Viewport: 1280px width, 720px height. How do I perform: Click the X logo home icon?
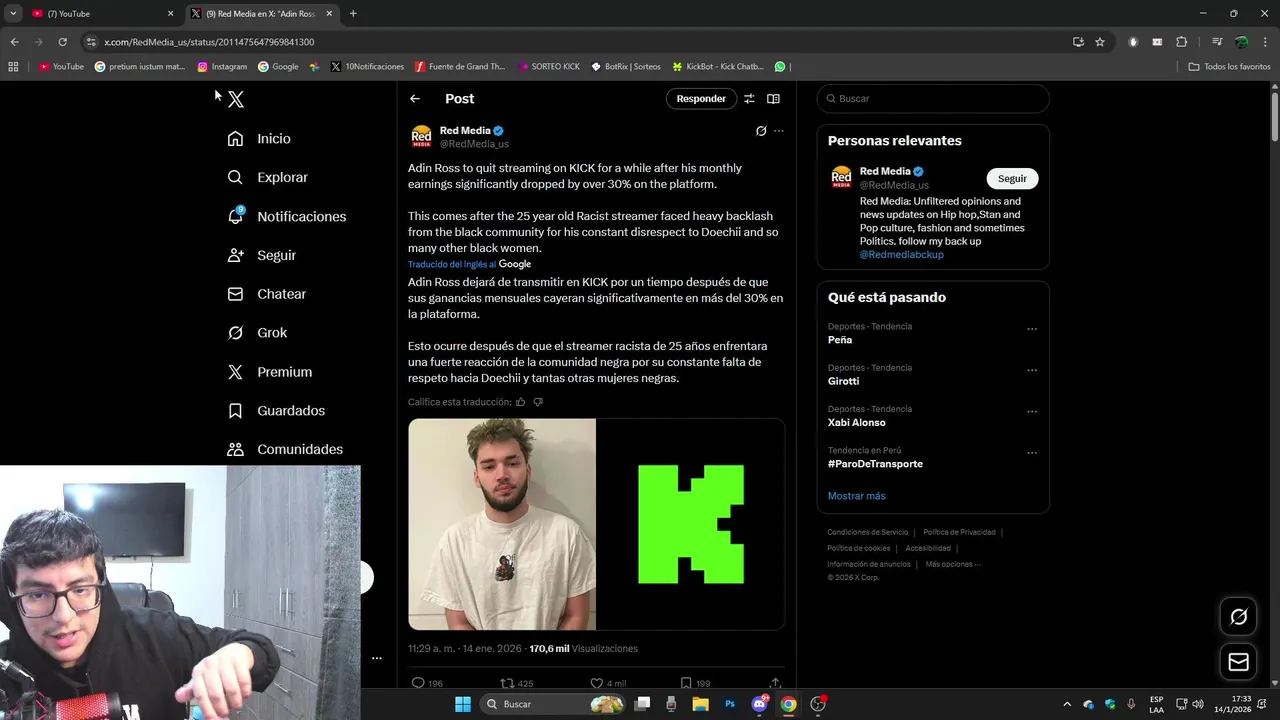pyautogui.click(x=236, y=99)
